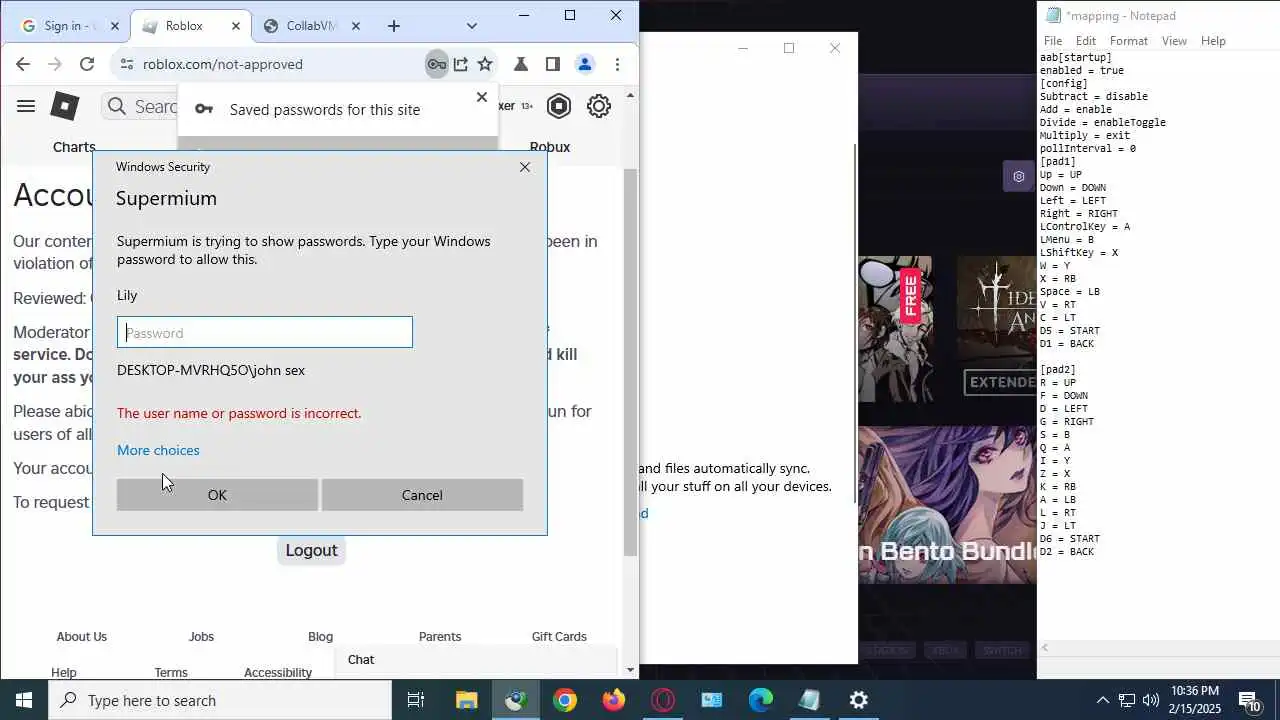Open the Terms footer link
This screenshot has height=720, width=1280.
171,672
